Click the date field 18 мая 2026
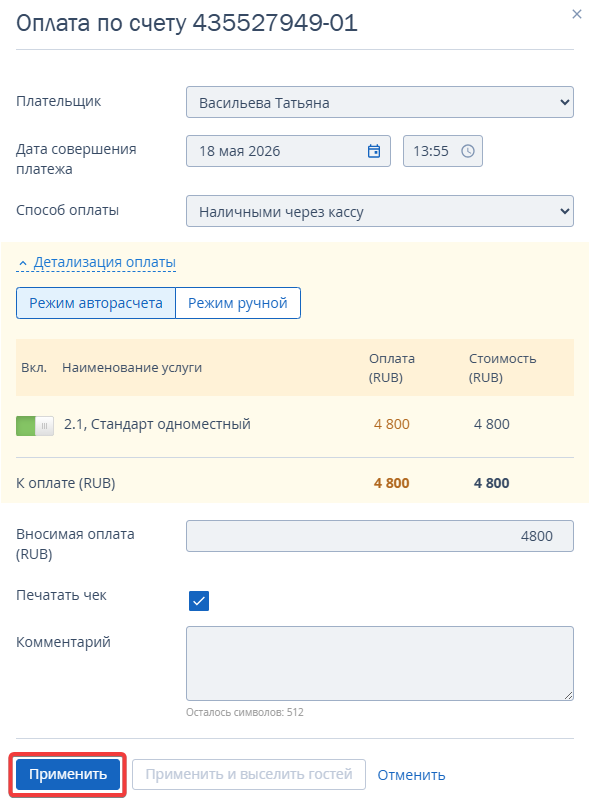The height and width of the screenshot is (808, 591). coord(288,151)
